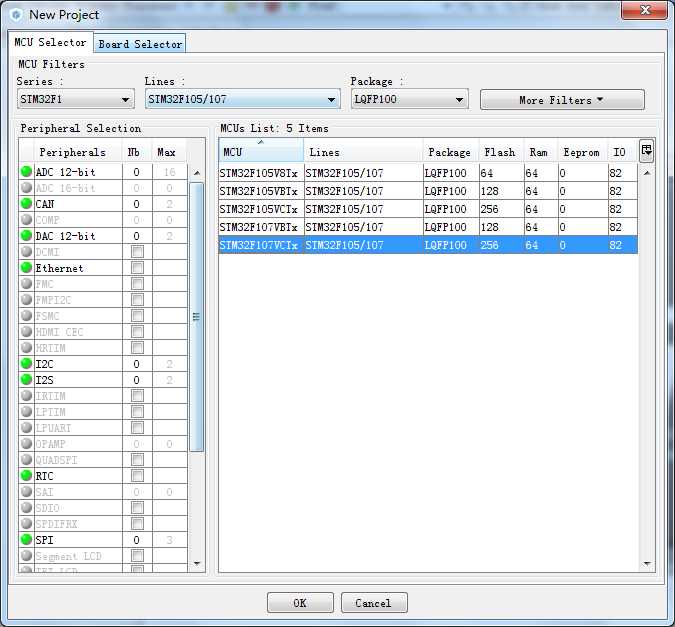Sort by the Lines column header

[363, 152]
